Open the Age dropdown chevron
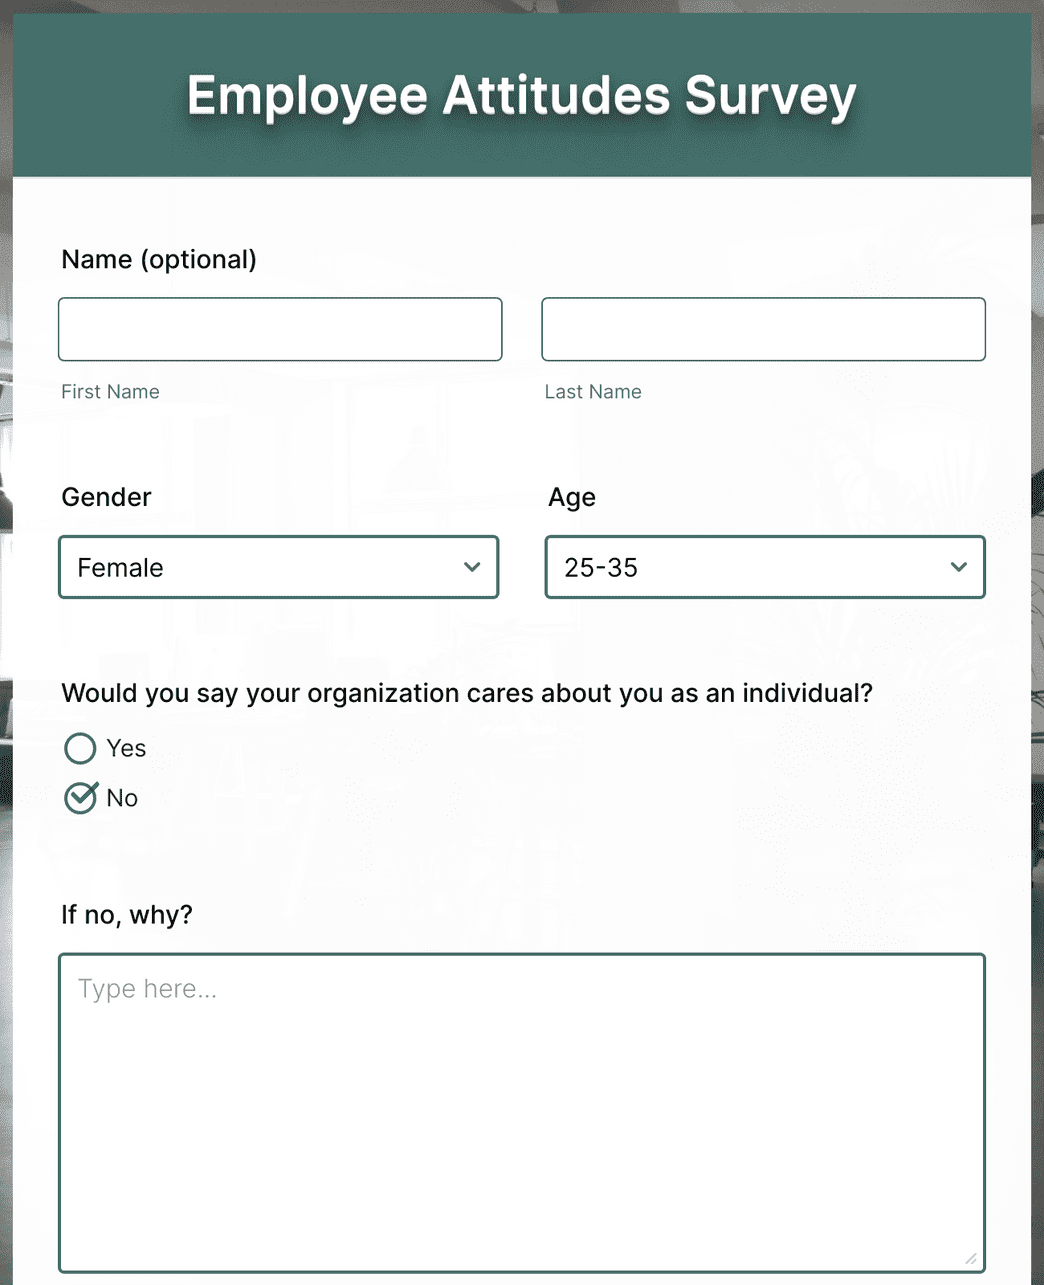Screen dimensions: 1044x1285 (x=957, y=567)
